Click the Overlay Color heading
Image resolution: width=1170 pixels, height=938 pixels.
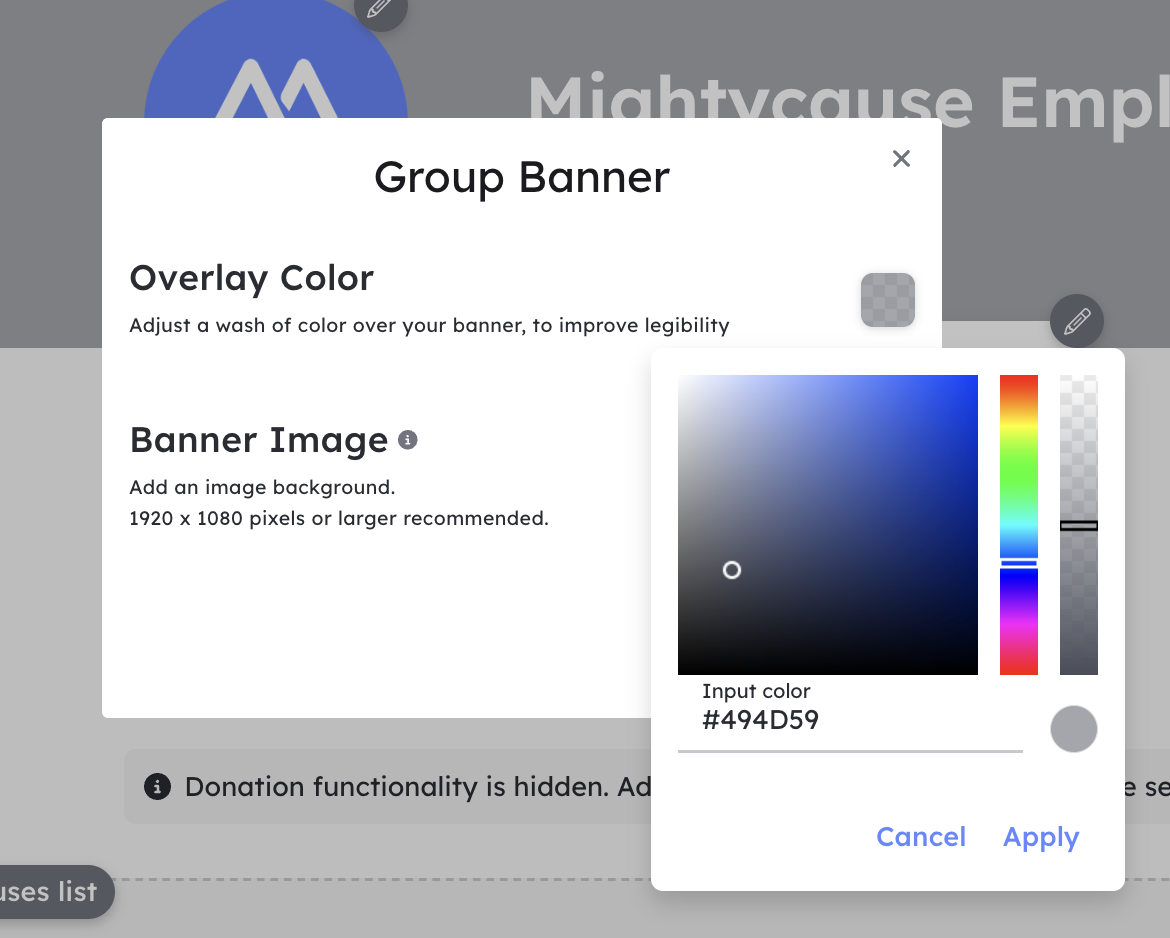coord(251,278)
